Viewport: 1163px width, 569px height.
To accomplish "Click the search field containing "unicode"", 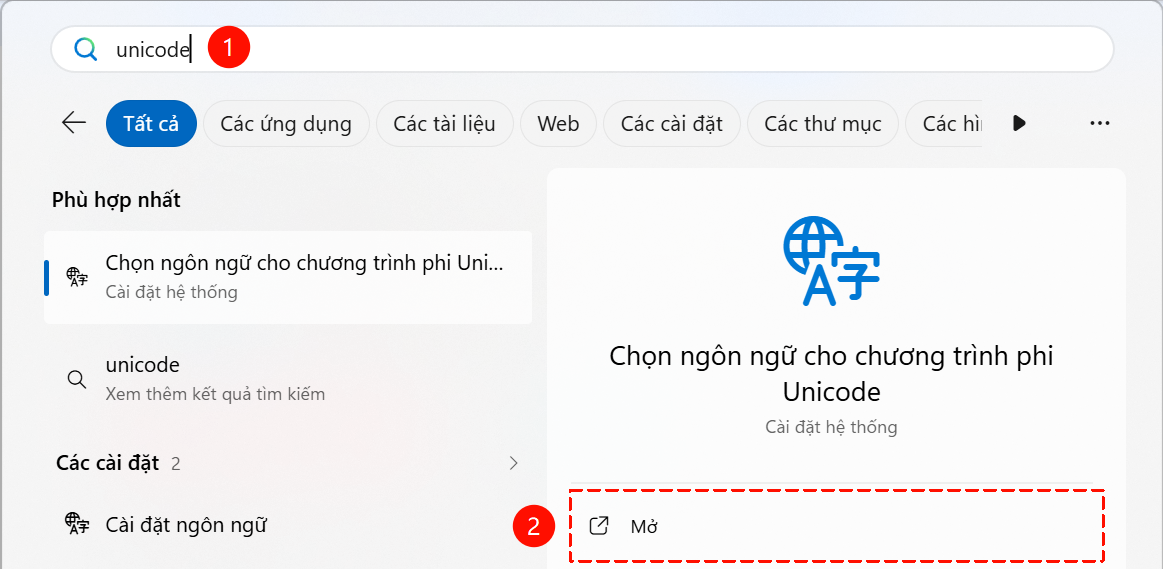I will click(x=600, y=49).
